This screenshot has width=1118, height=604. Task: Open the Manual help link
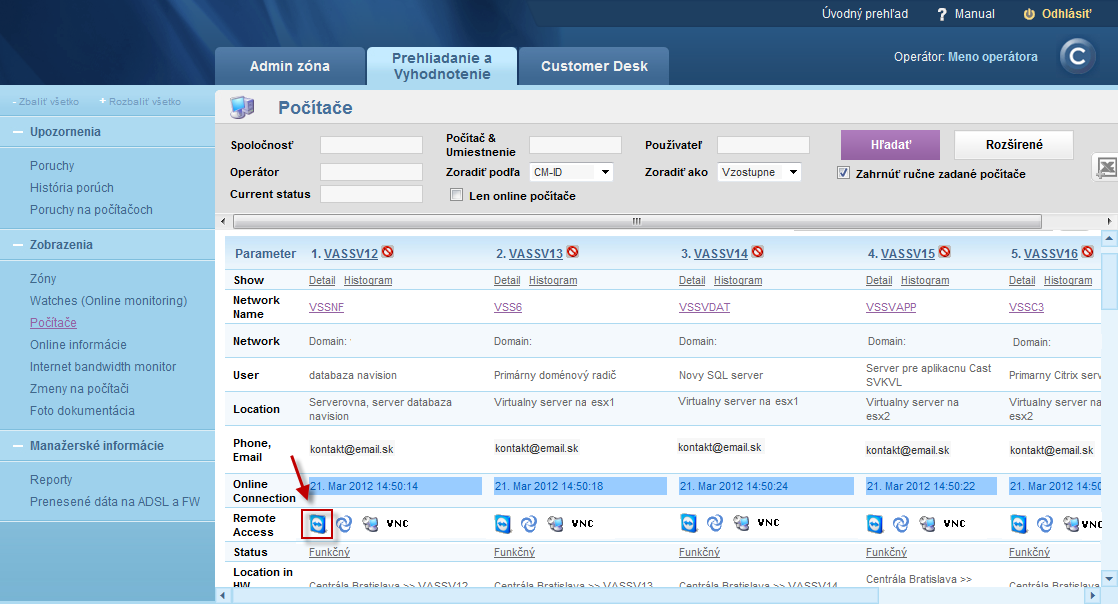click(x=966, y=14)
